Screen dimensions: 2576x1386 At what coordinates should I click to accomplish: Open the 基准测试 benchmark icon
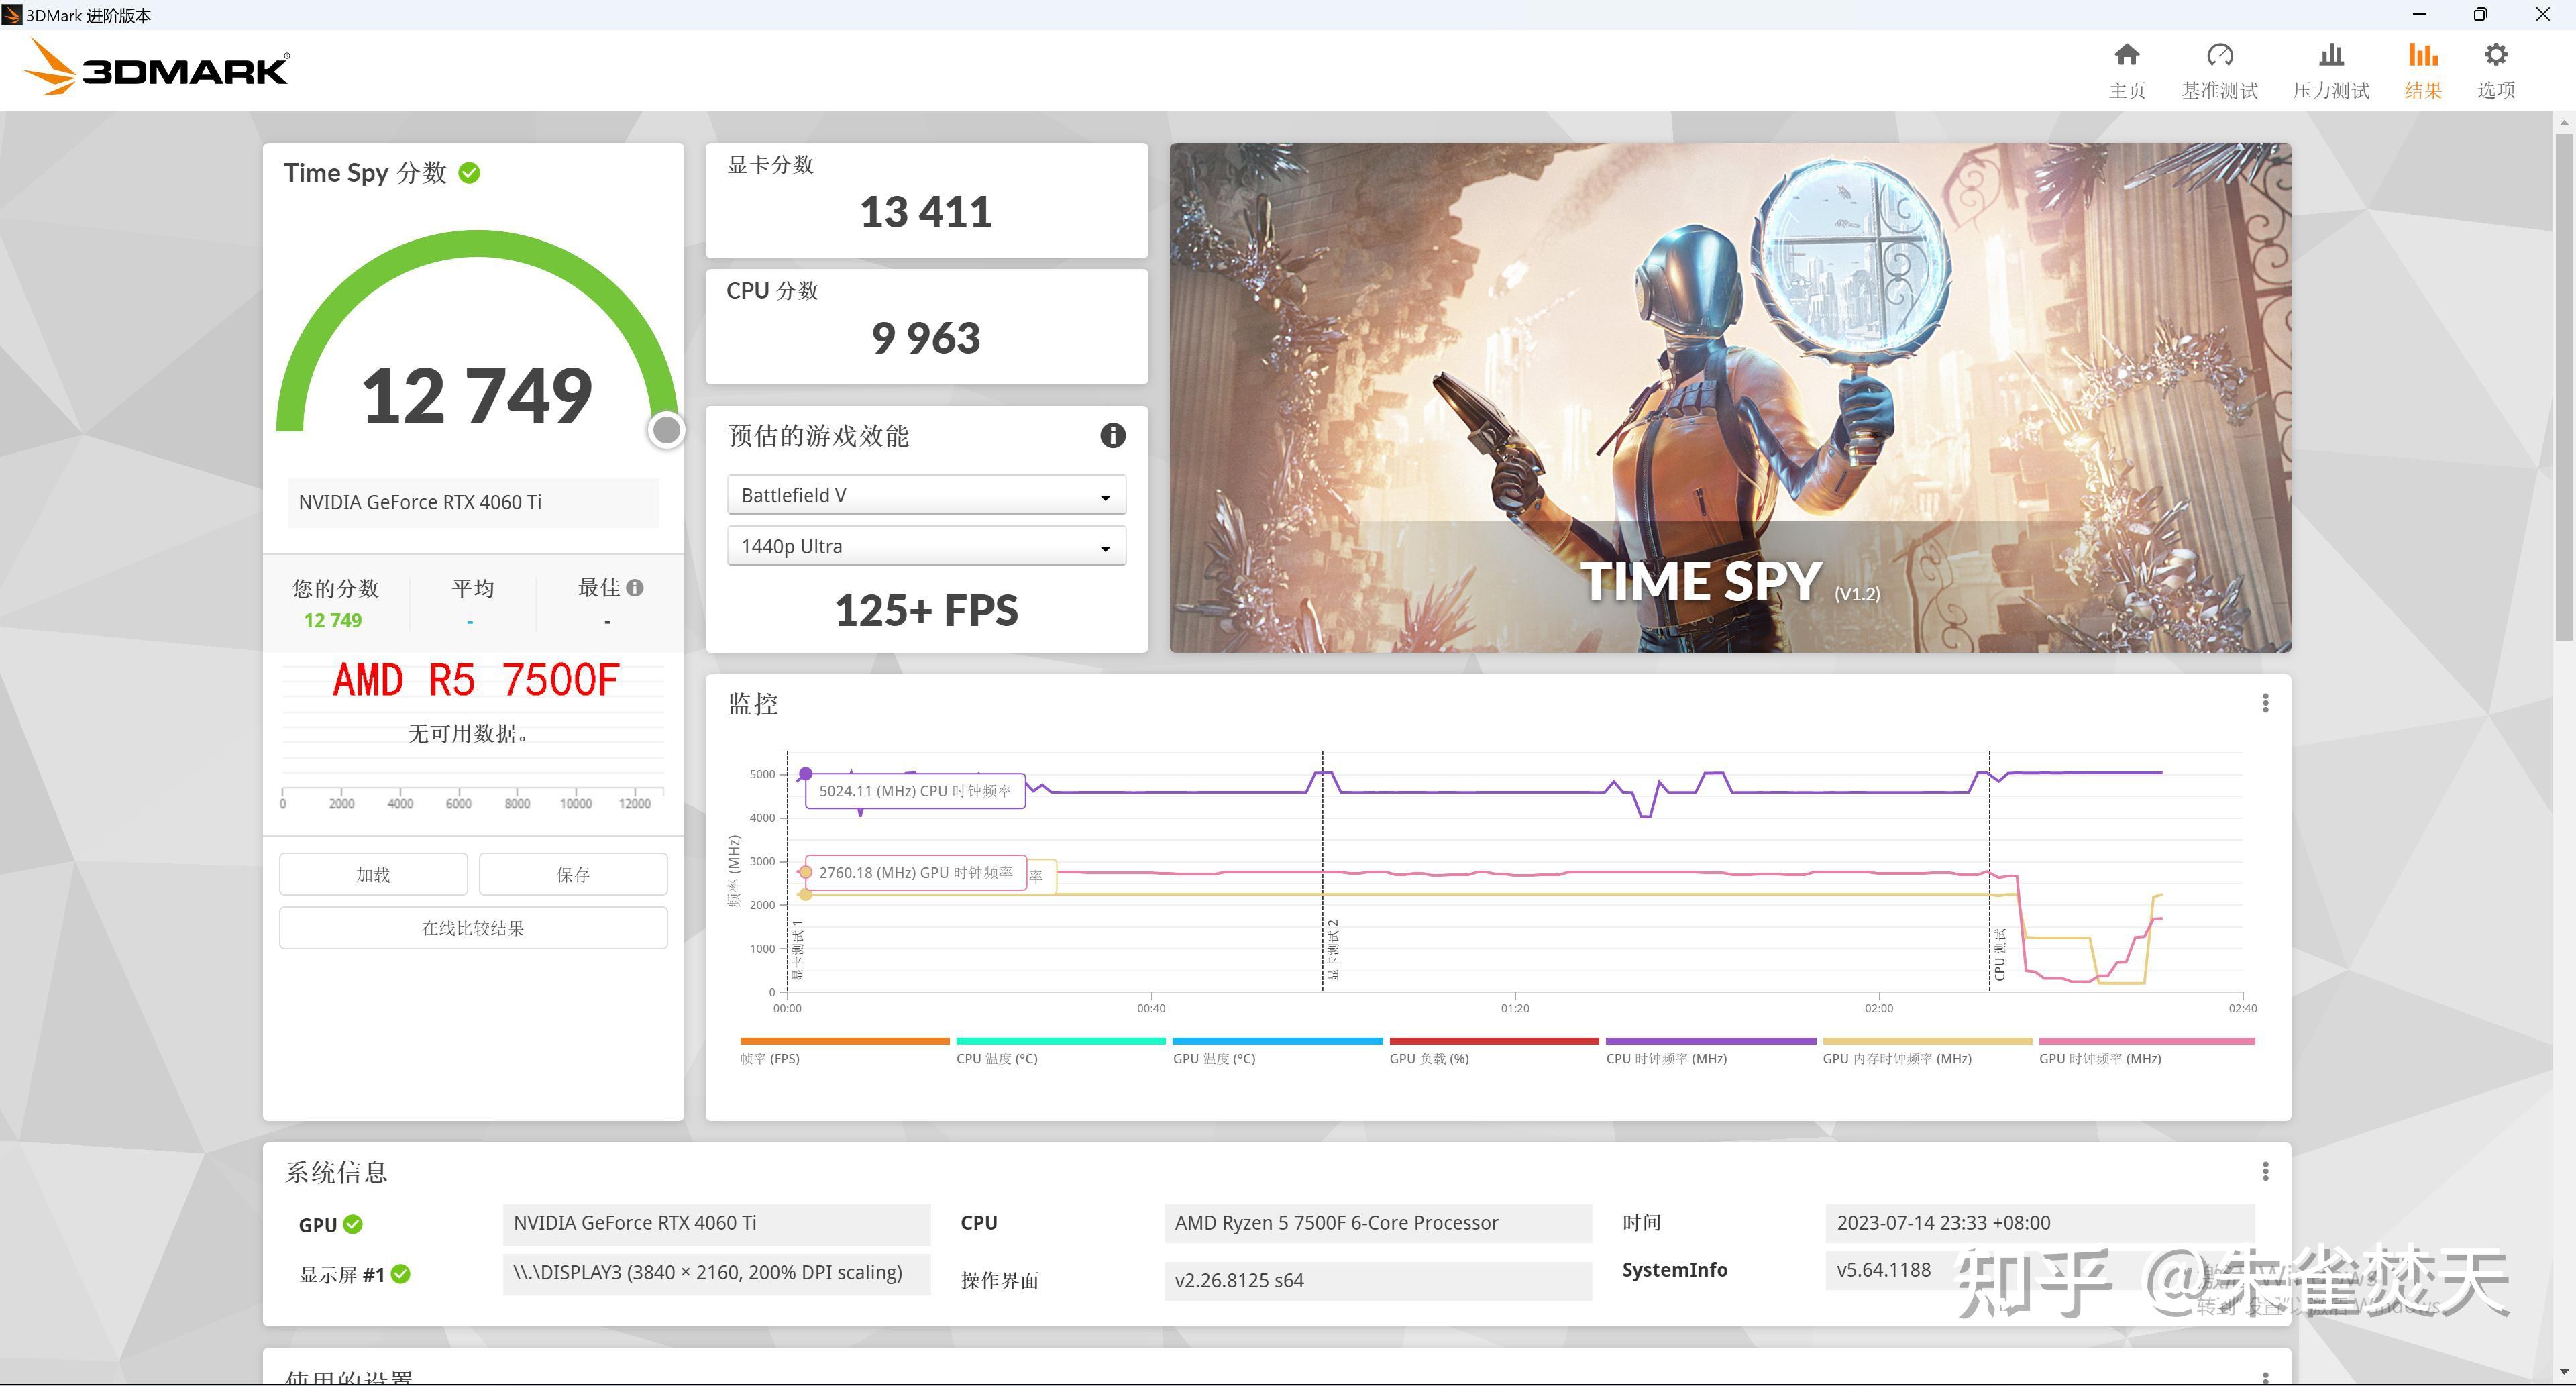coord(2219,68)
